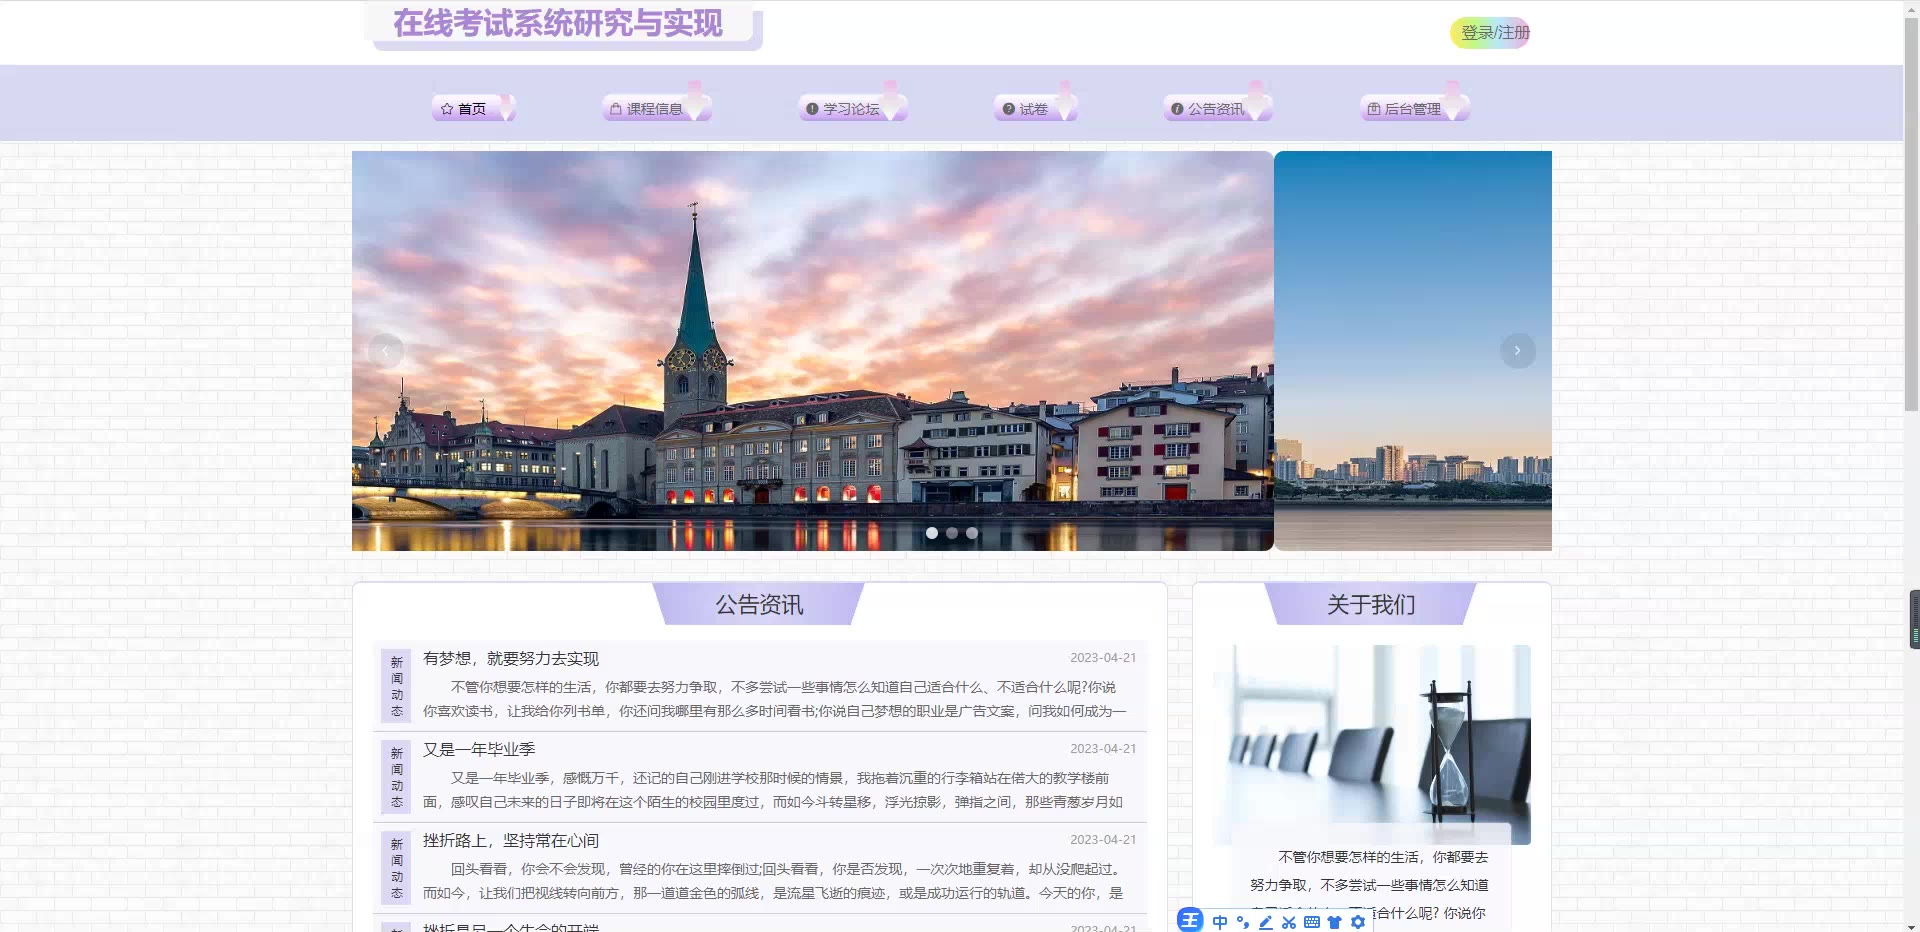Open the news titled 挫折路上，坚持常在心间
Viewport: 1920px width, 932px height.
[511, 840]
